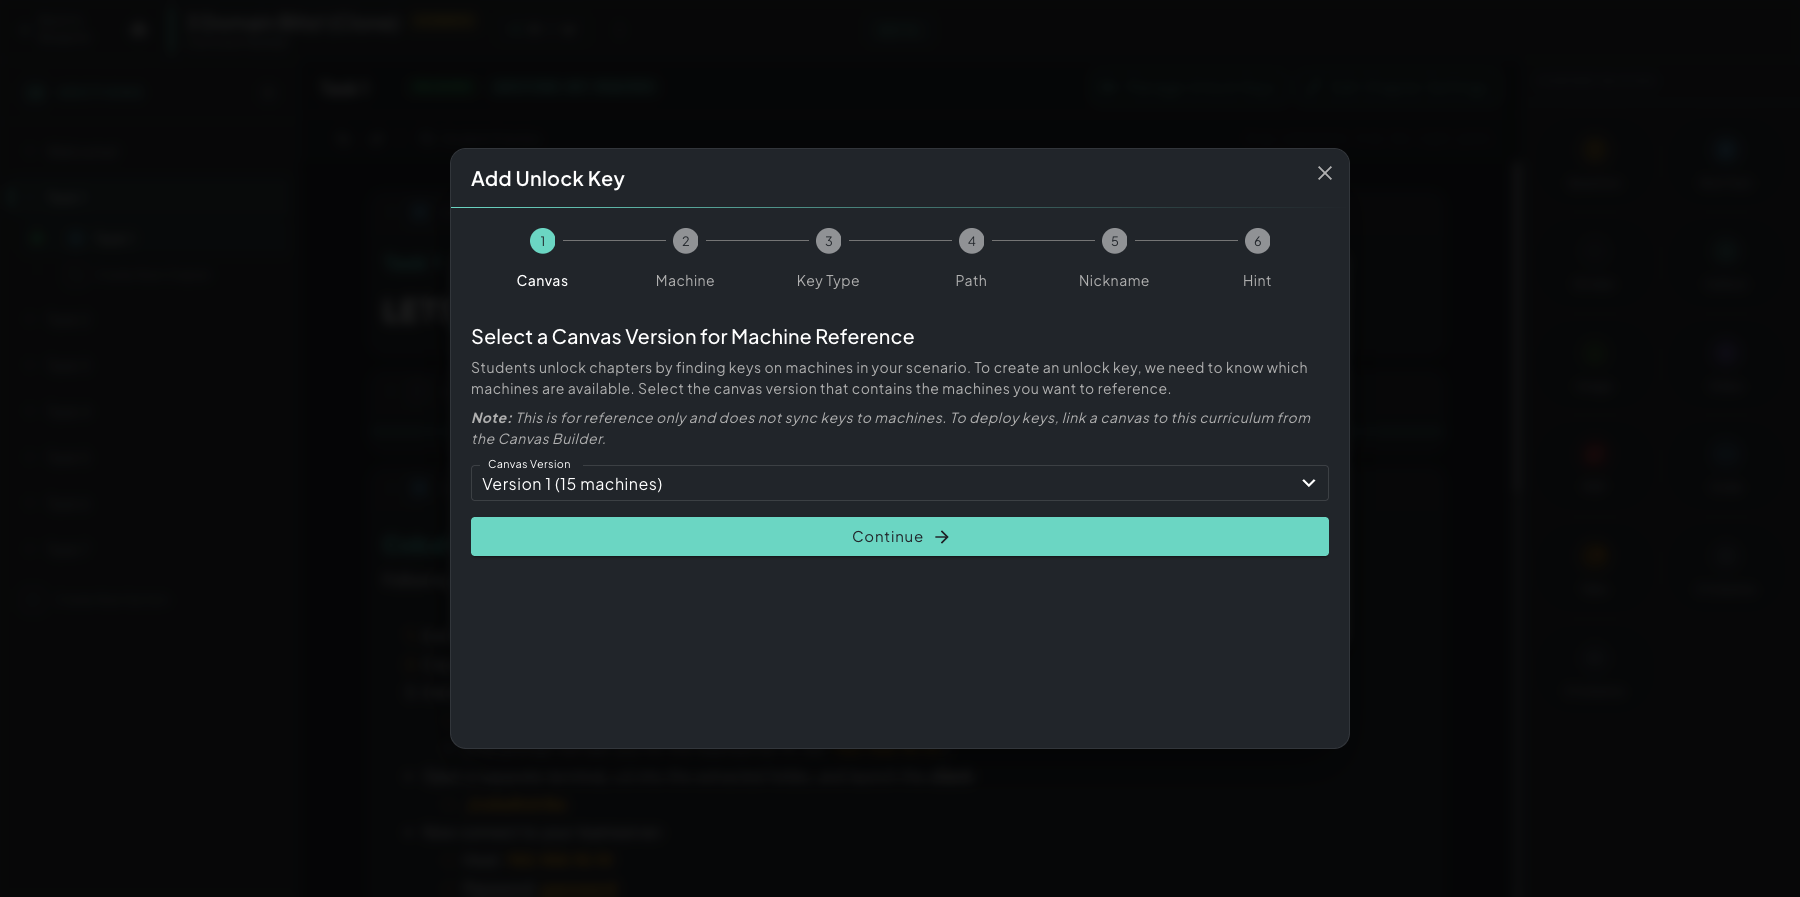Click 'Select a Canvas Version for Machine Reference' heading
The image size is (1800, 897).
tap(693, 337)
